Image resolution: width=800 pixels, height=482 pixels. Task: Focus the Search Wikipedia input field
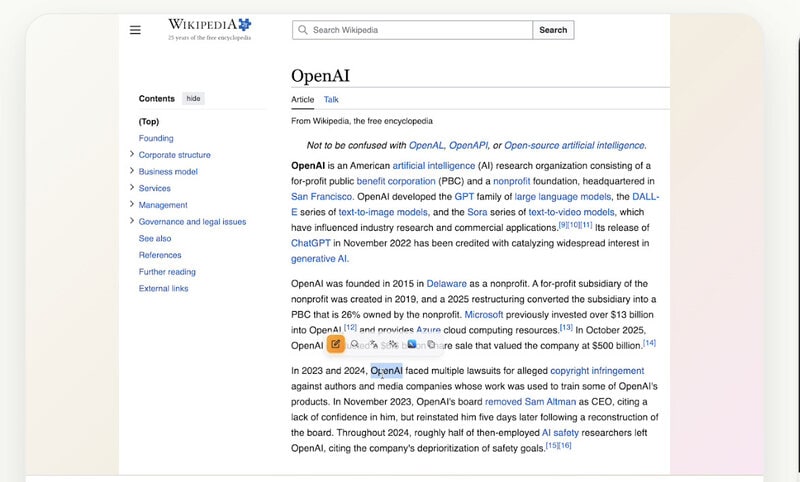coord(412,30)
